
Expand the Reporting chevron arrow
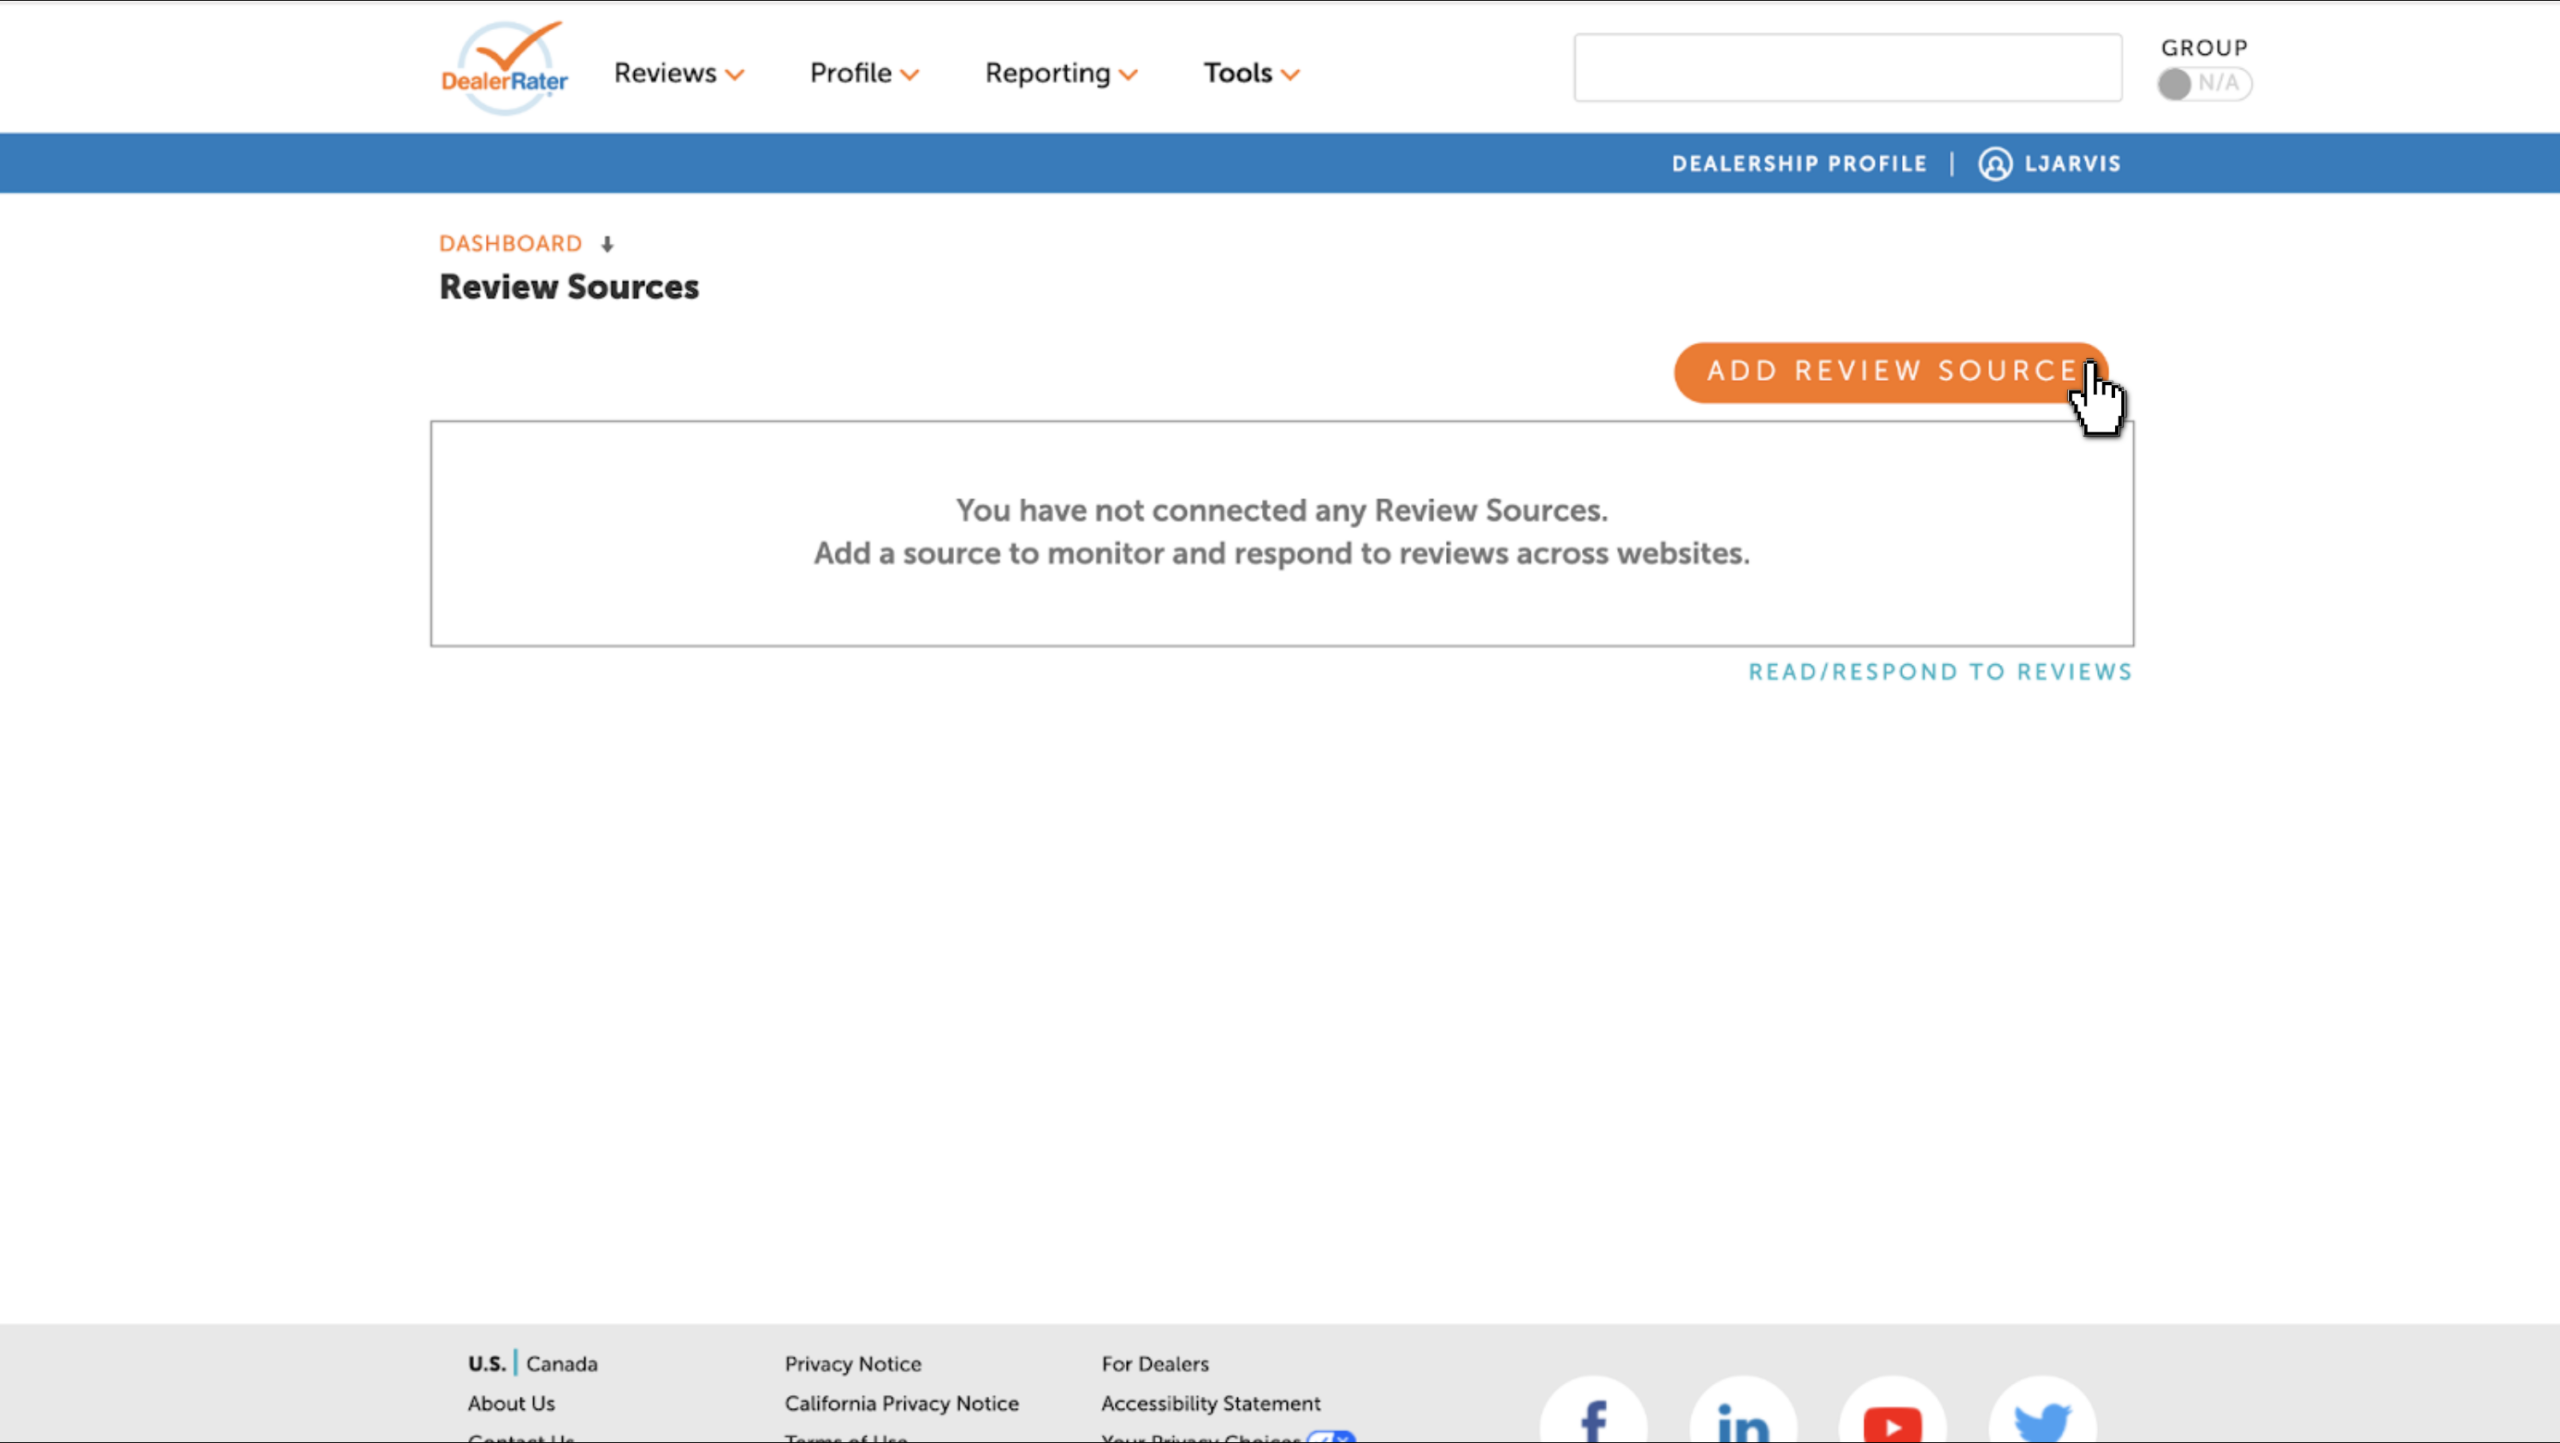pos(1128,75)
